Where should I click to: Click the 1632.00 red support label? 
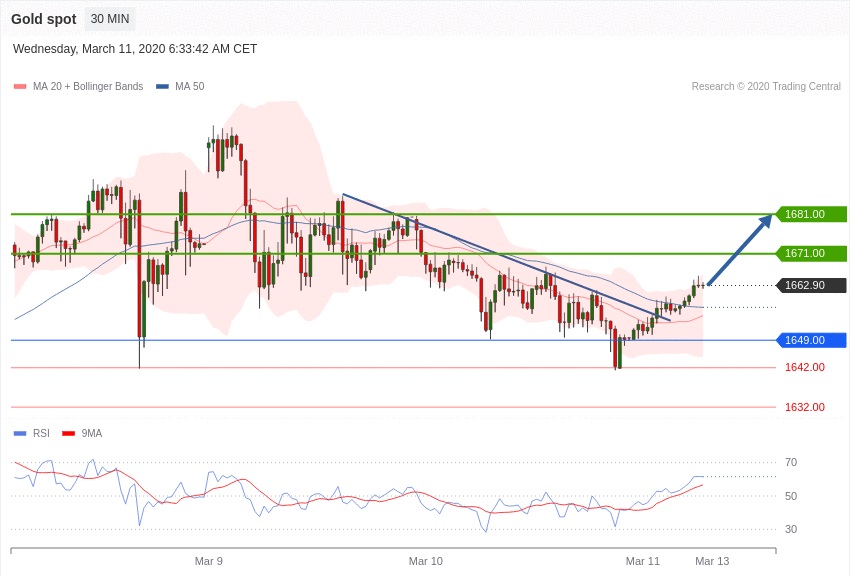804,407
